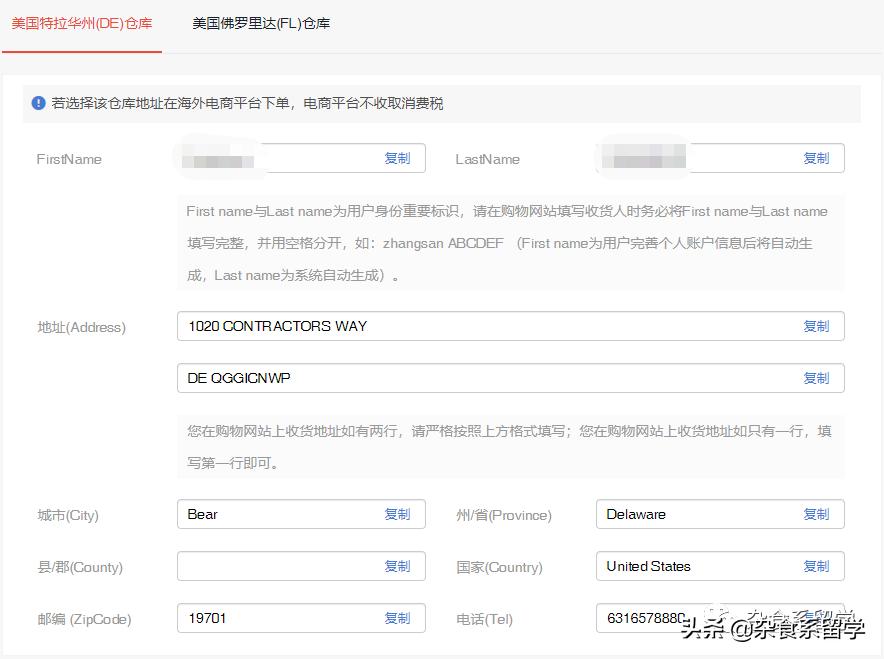Viewport: 884px width, 659px height.
Task: Copy address line 1020 CONTRACTORS WAY
Action: (818, 325)
